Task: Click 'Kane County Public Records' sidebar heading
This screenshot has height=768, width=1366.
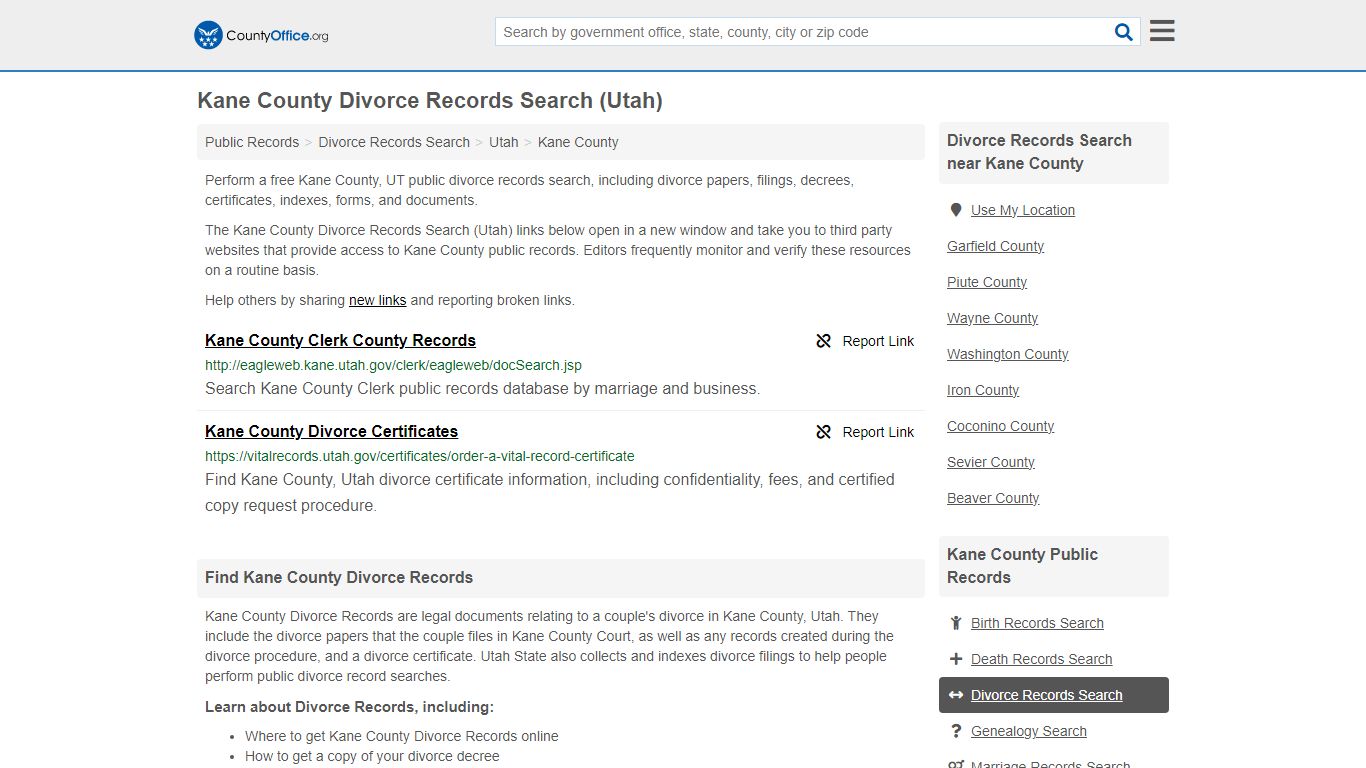Action: [x=1022, y=566]
